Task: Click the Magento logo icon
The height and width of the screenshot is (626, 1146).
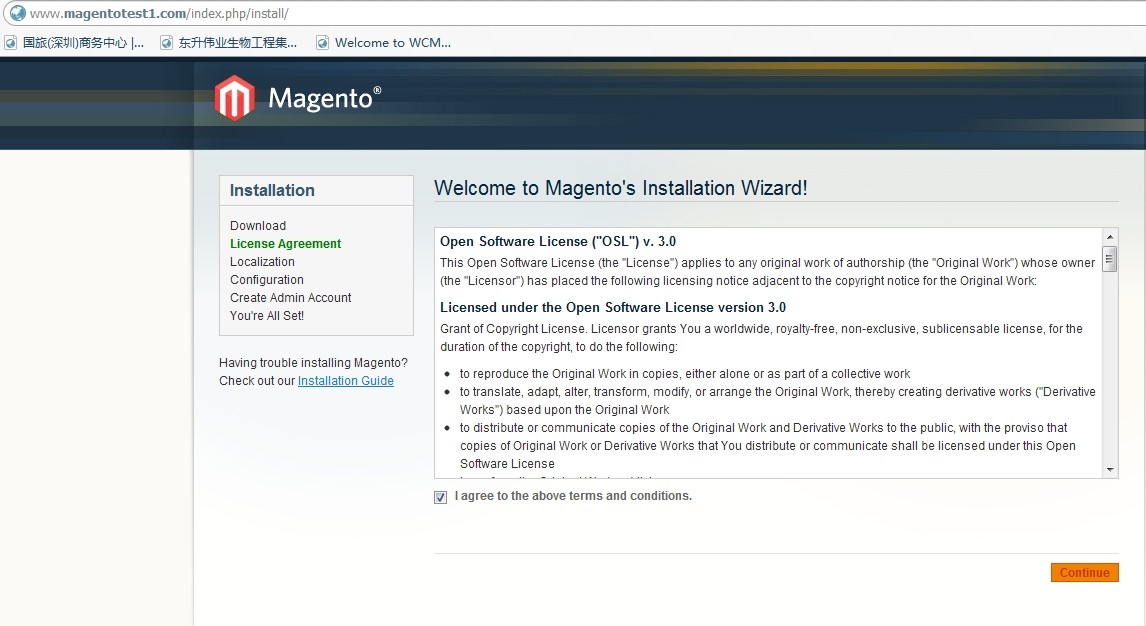Action: (234, 98)
